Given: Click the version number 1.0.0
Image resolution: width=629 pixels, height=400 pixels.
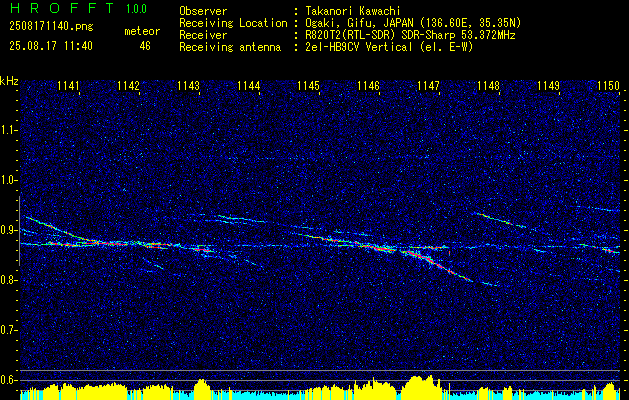Looking at the screenshot, I should tap(136, 8).
